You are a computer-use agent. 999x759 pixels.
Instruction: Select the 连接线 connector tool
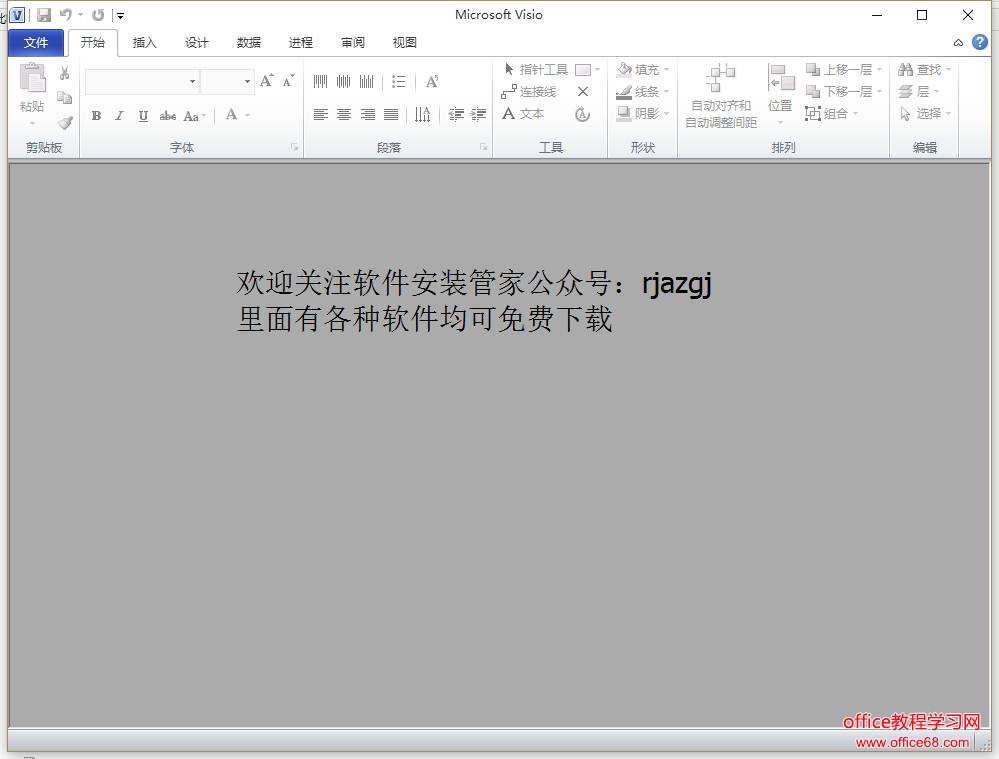coord(529,92)
